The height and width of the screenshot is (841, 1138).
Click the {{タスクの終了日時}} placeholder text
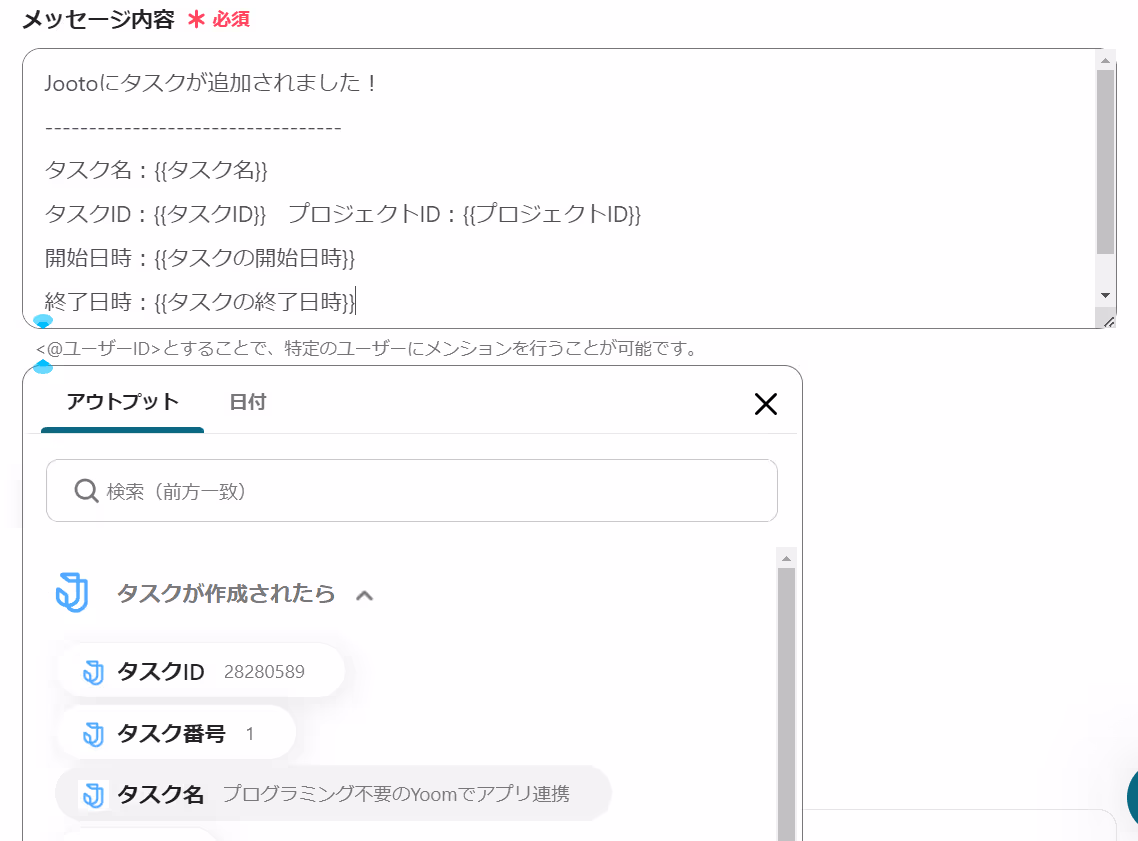point(255,301)
